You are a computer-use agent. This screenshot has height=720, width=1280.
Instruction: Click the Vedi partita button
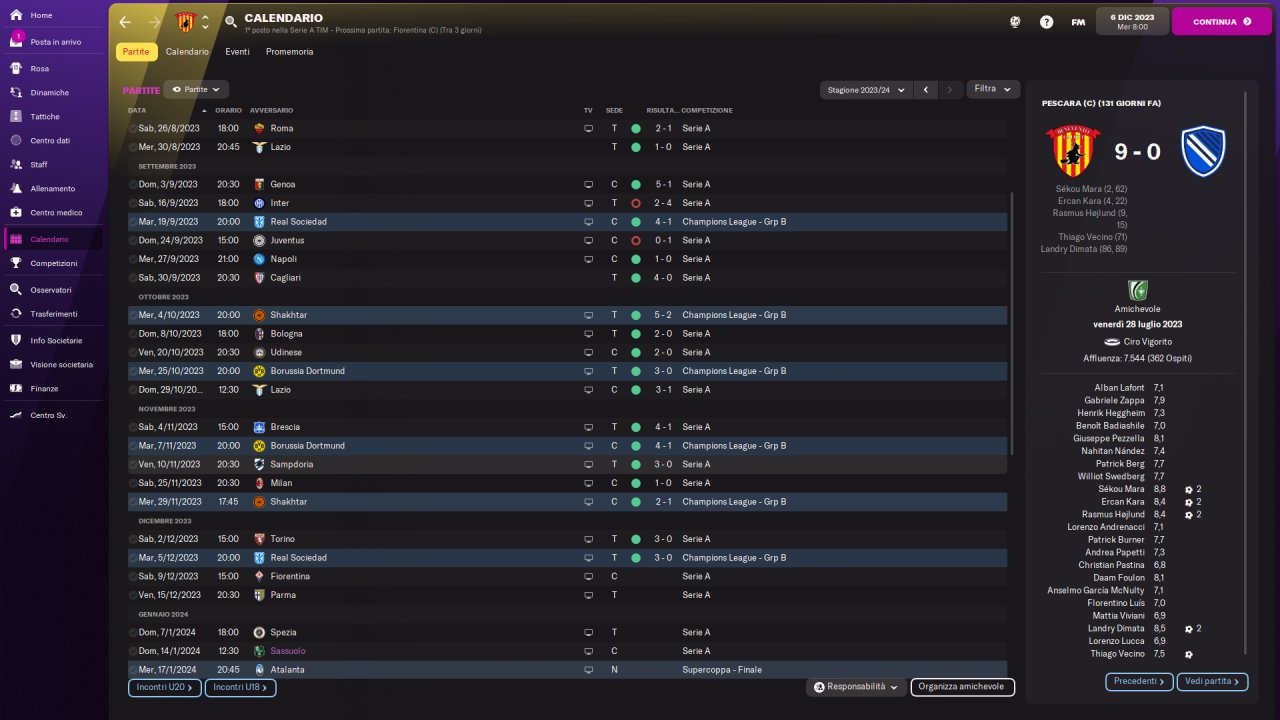[1212, 682]
